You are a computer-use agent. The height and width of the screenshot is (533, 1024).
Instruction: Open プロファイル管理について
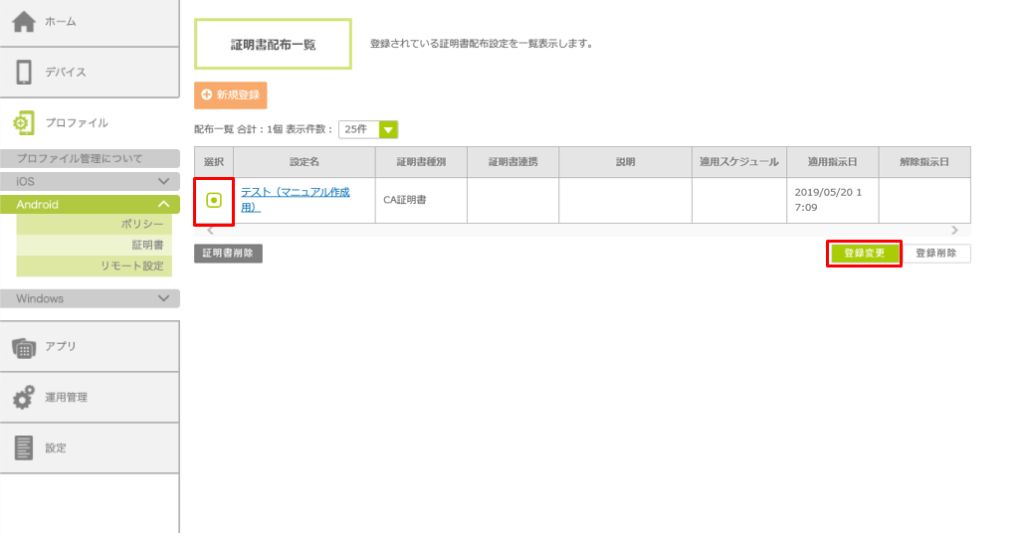(x=90, y=158)
